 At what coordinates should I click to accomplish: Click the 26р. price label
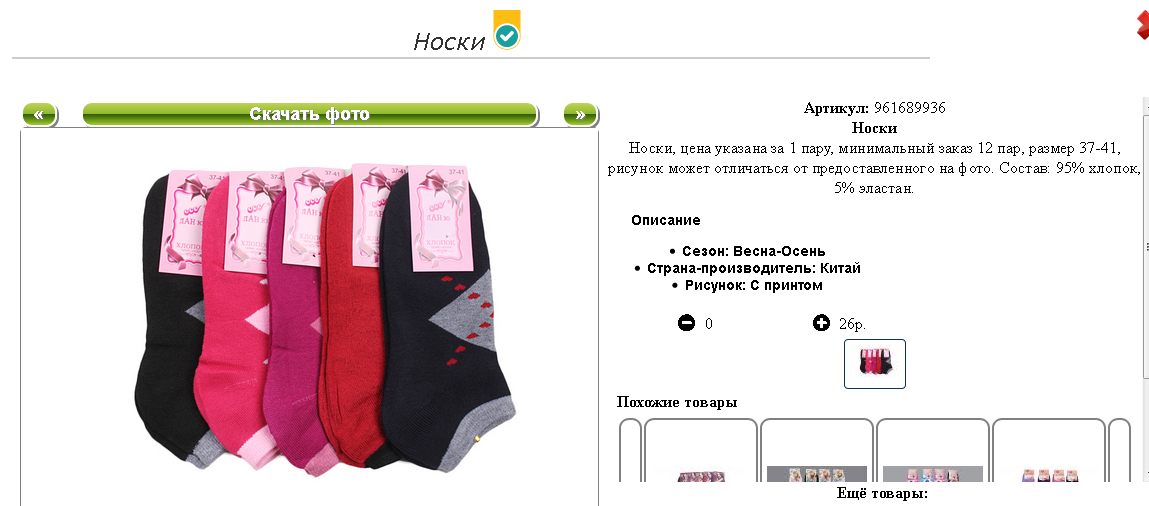point(852,324)
